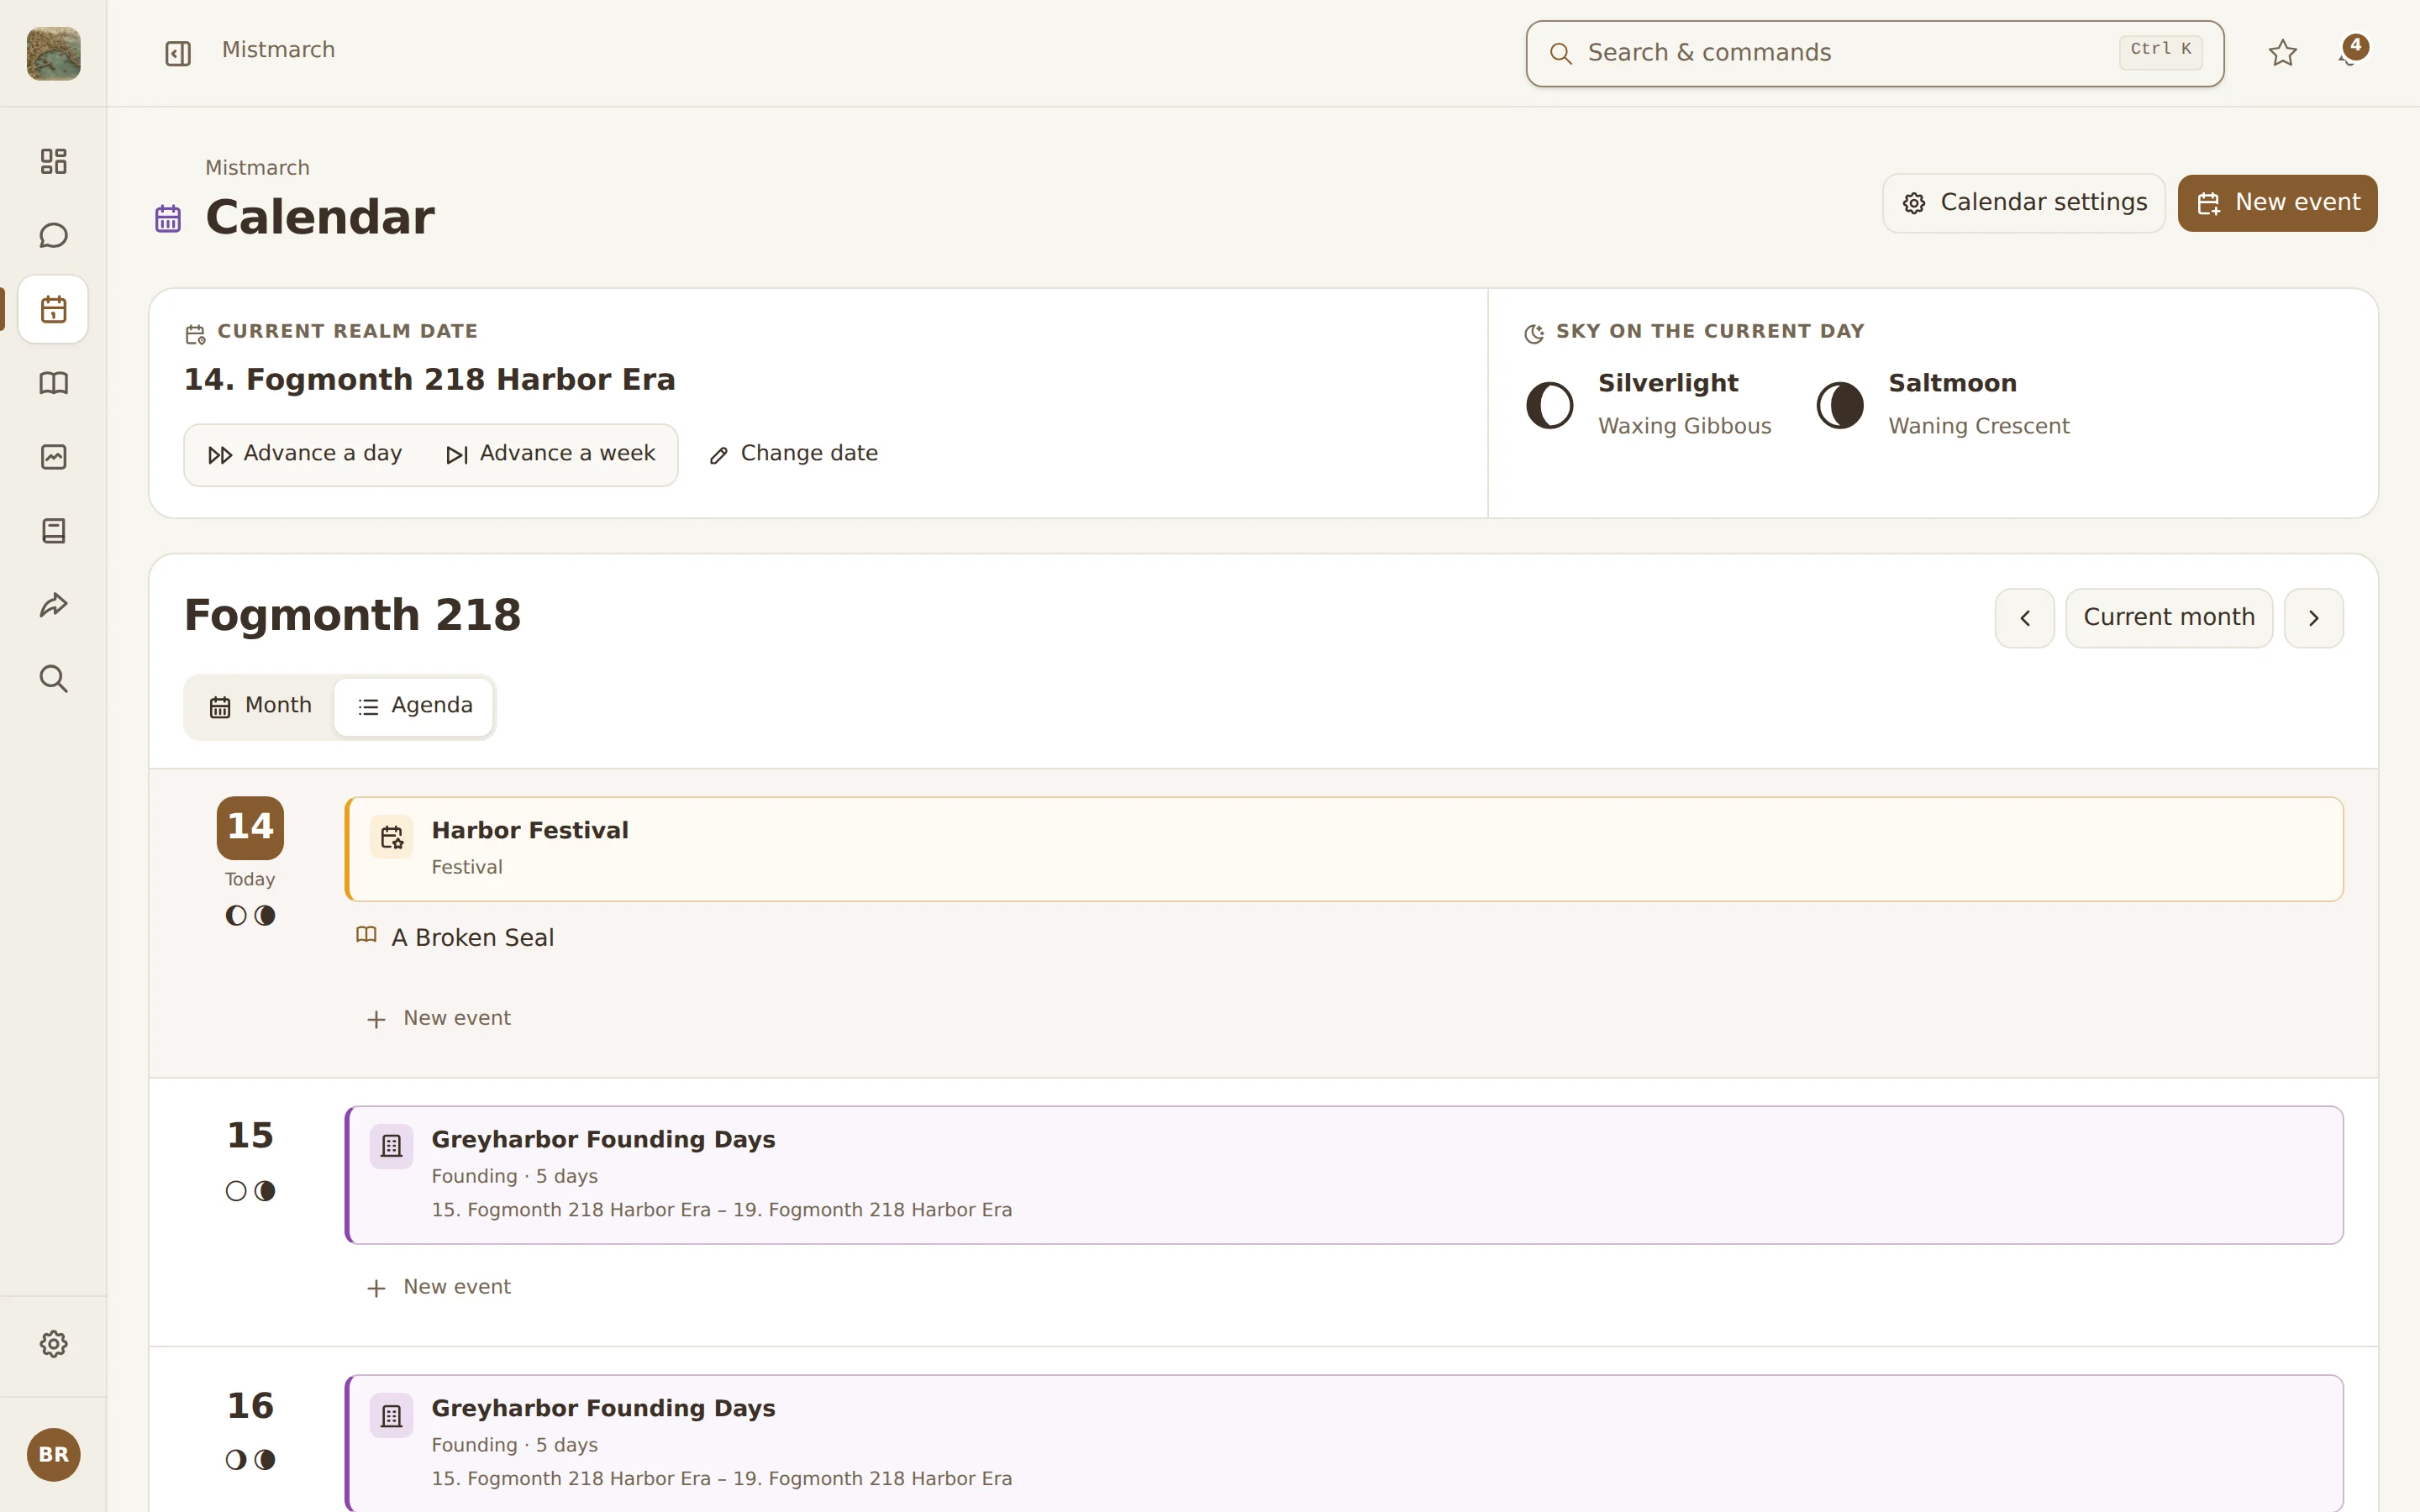Viewport: 2420px width, 1512px height.
Task: Click the Mistmarch breadcrumb in top bar
Action: [x=278, y=50]
